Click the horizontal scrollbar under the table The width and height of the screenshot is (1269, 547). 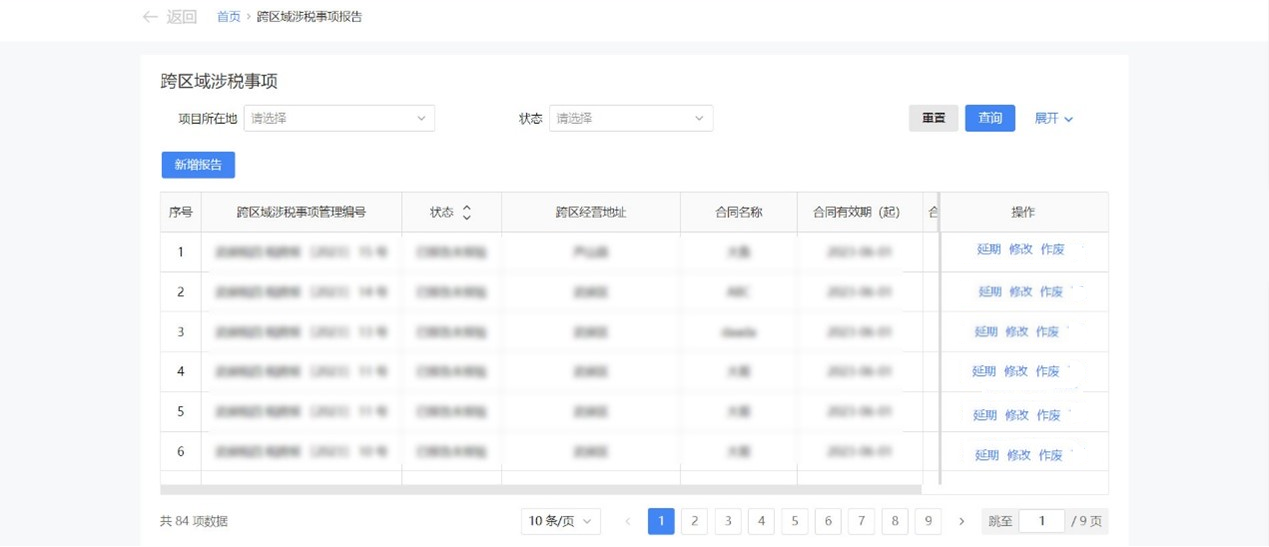[540, 490]
